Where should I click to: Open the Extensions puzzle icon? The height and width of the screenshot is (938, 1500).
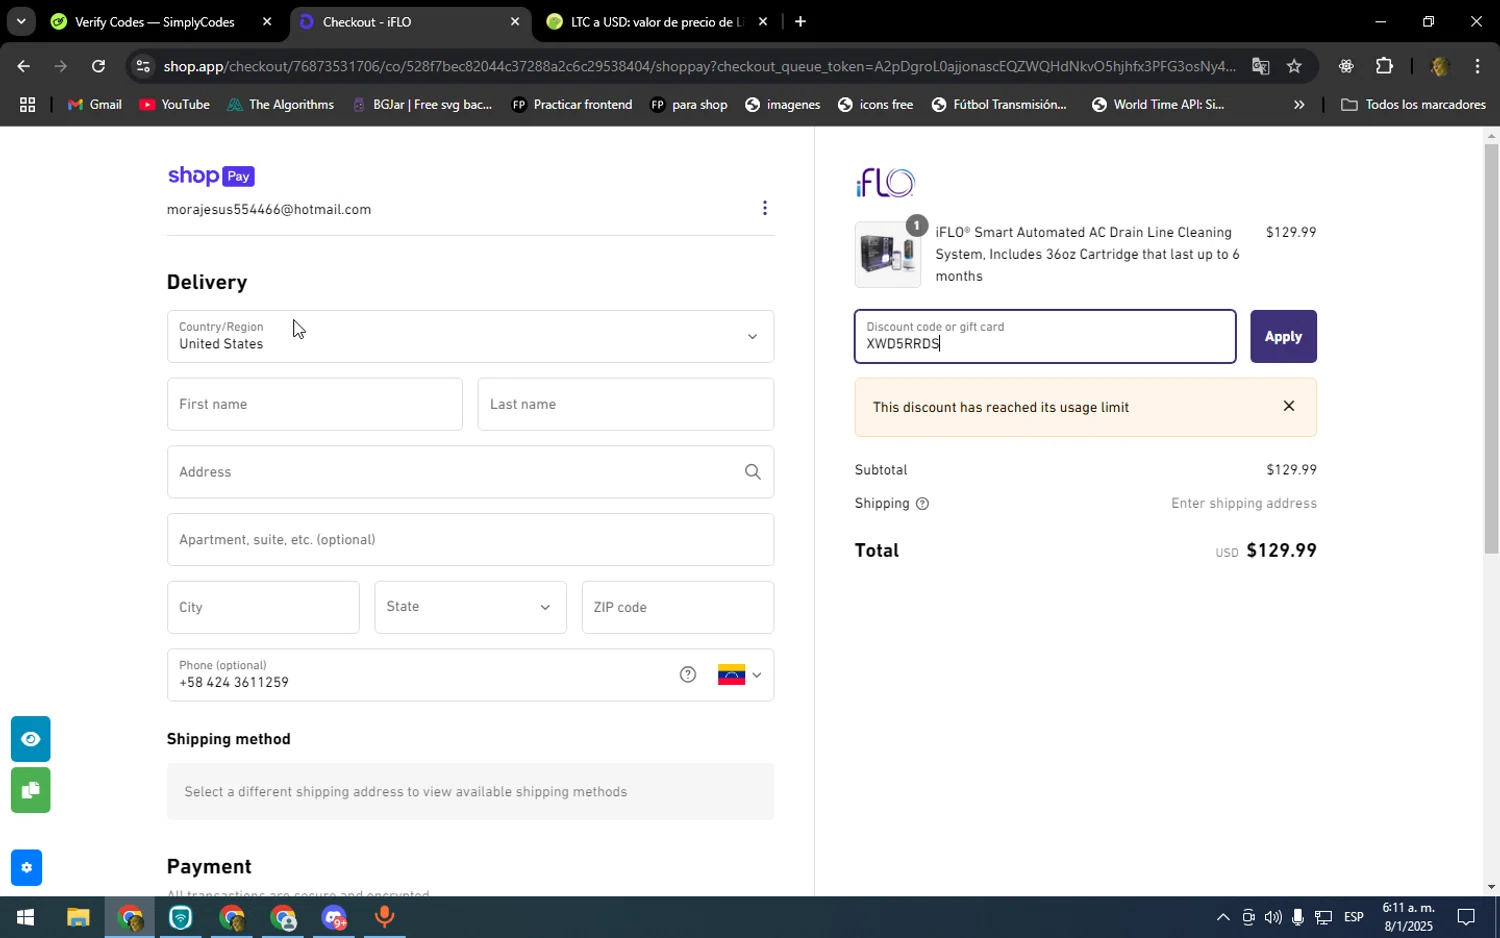point(1384,66)
